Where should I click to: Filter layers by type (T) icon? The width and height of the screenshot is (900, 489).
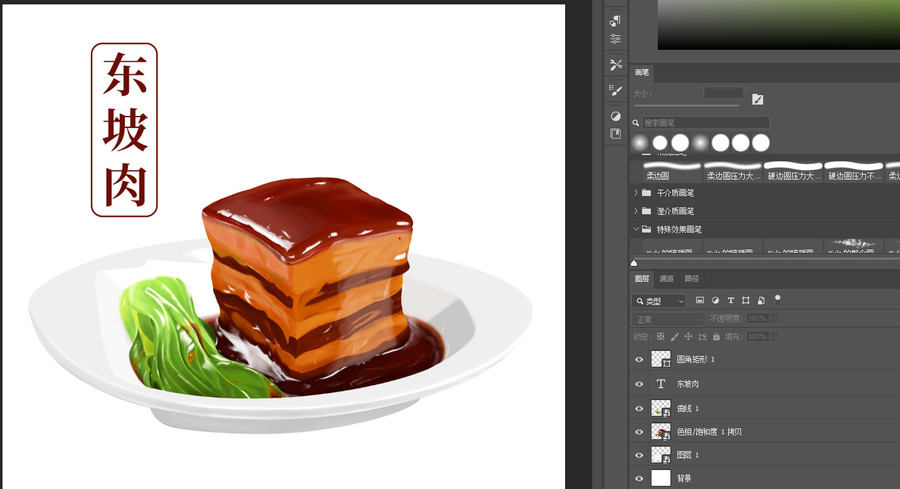click(x=731, y=300)
